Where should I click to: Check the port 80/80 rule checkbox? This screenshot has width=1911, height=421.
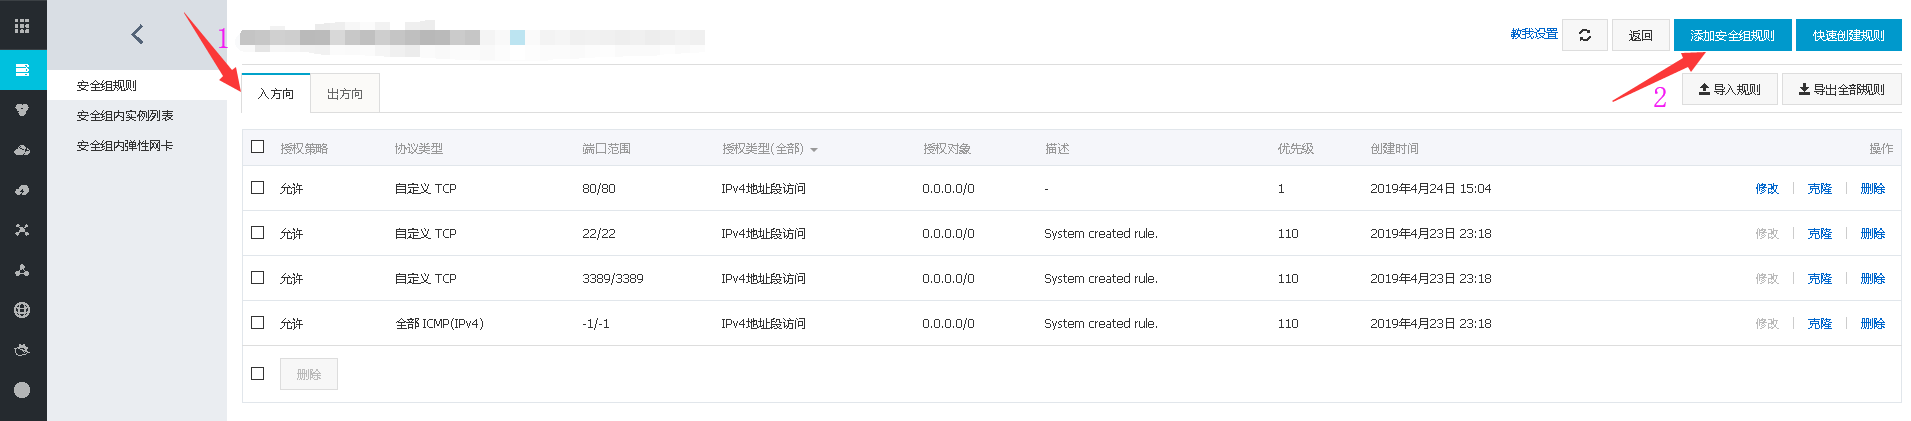(258, 188)
